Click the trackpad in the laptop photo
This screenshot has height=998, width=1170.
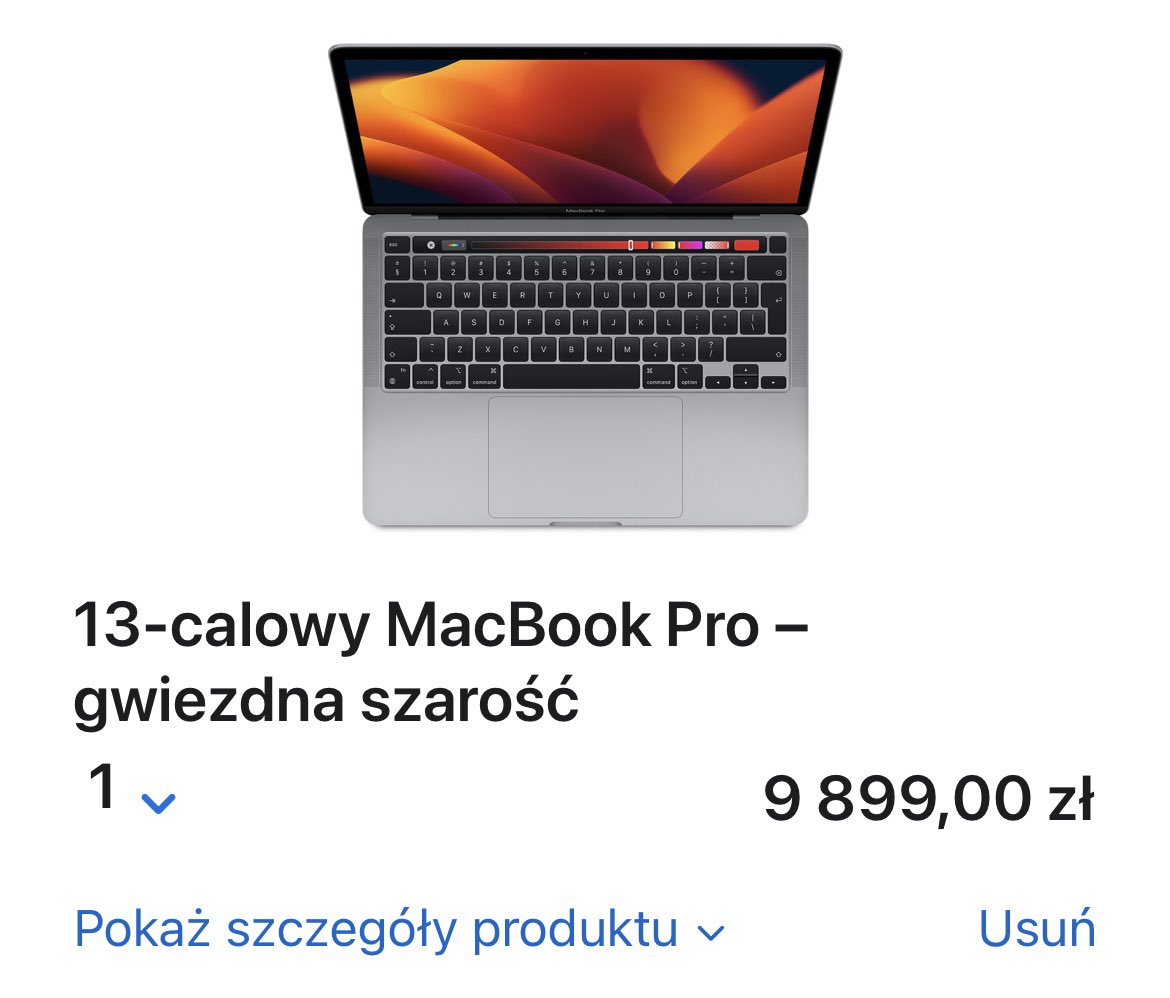pos(585,457)
